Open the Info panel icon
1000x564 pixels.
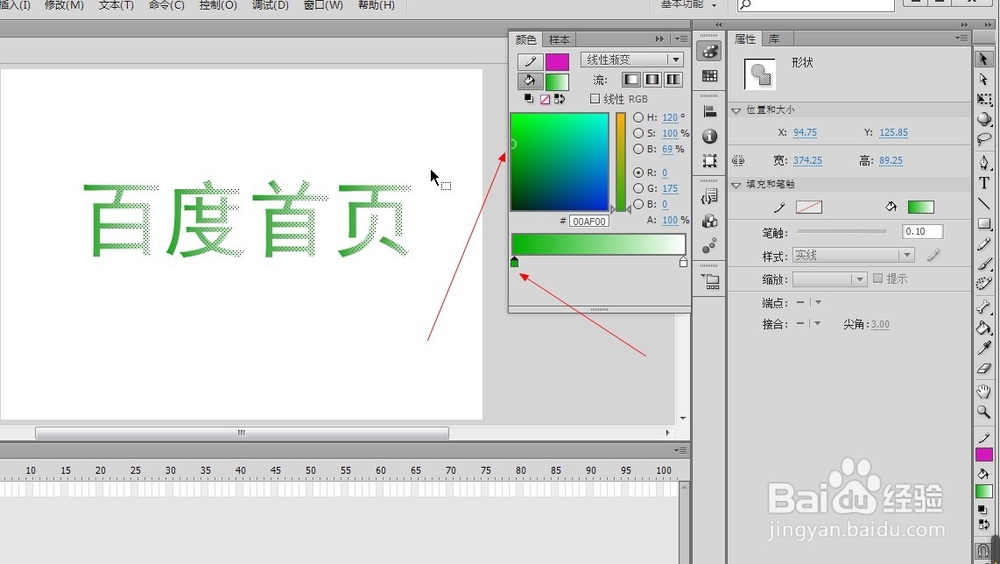709,136
